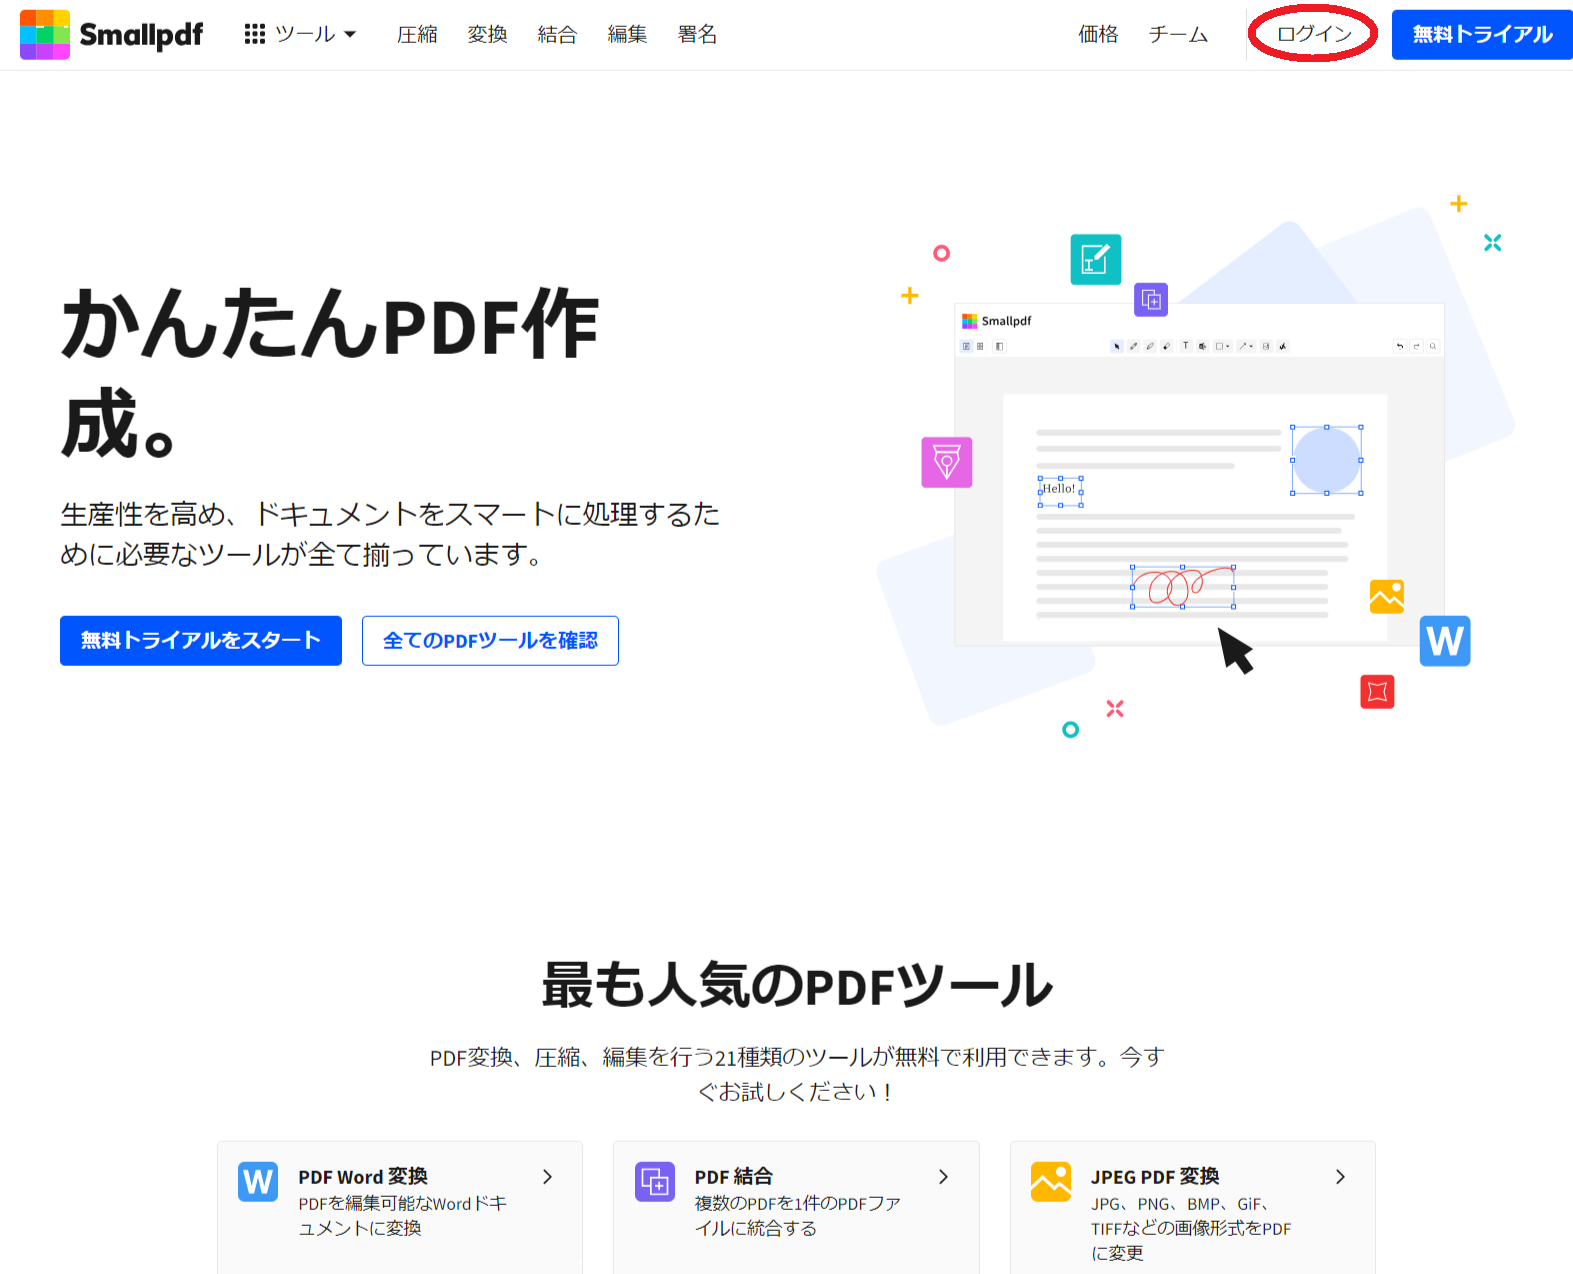Screen dimensions: 1573x1274
Task: Open the 圧縮 menu item
Action: (417, 34)
